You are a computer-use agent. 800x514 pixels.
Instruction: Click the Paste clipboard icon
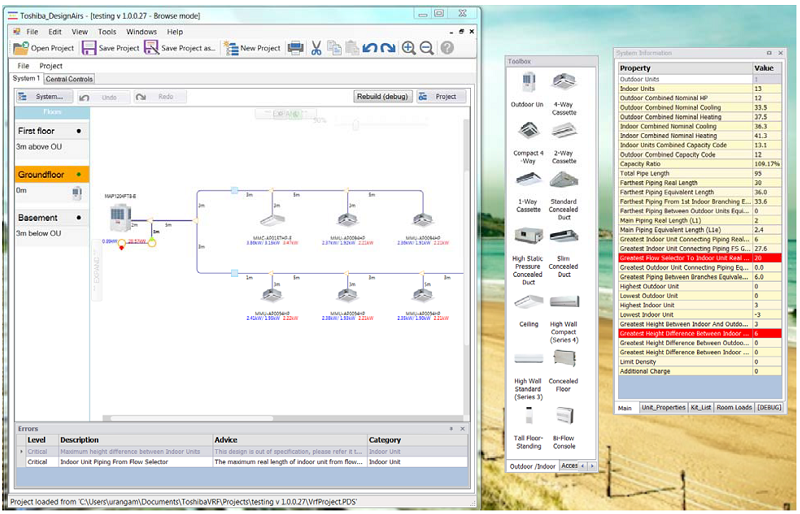[352, 48]
